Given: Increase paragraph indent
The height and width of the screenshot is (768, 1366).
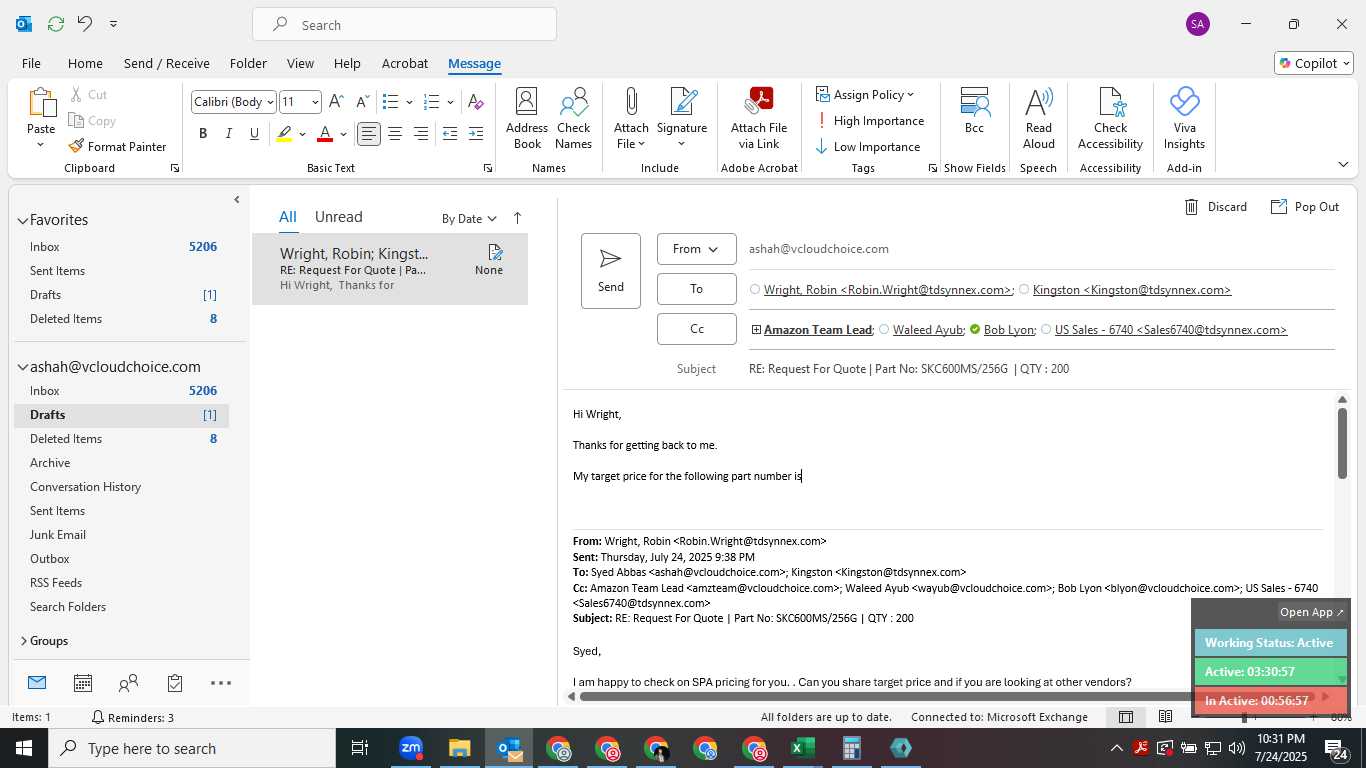Looking at the screenshot, I should point(476,134).
